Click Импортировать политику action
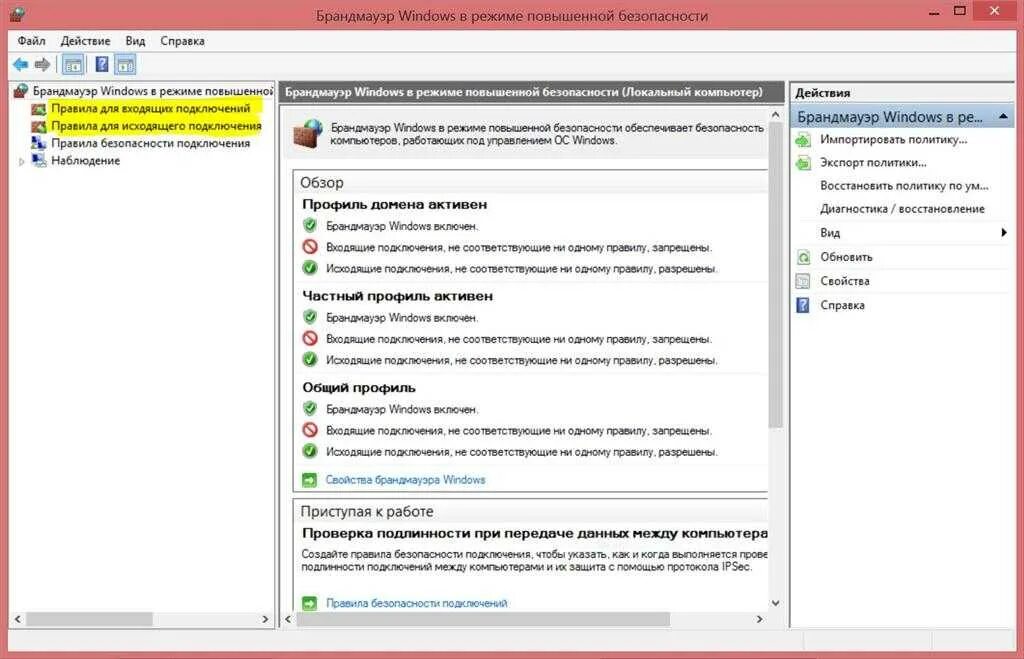The height and width of the screenshot is (659, 1024). tap(893, 139)
